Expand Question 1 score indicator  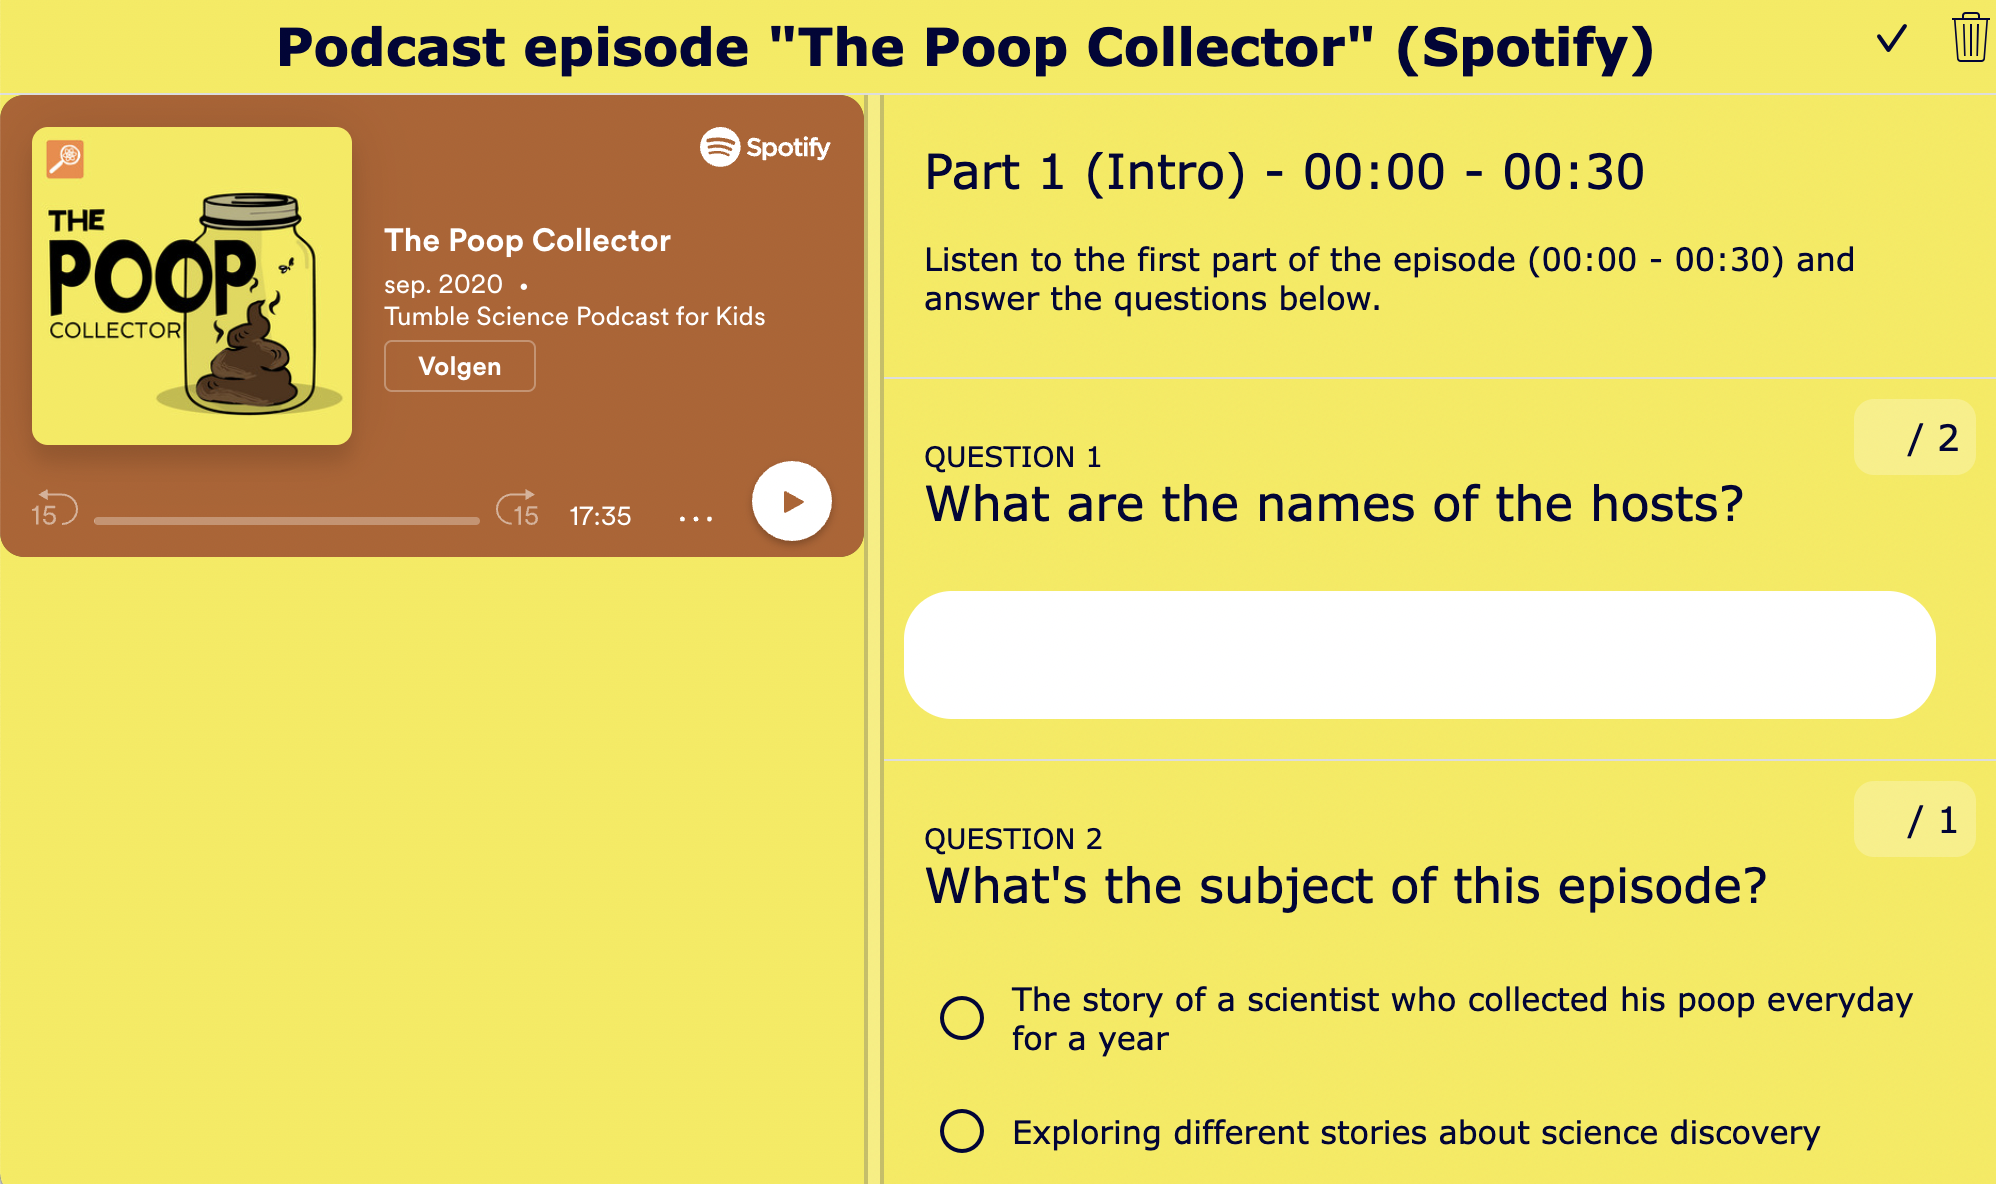pyautogui.click(x=1912, y=437)
